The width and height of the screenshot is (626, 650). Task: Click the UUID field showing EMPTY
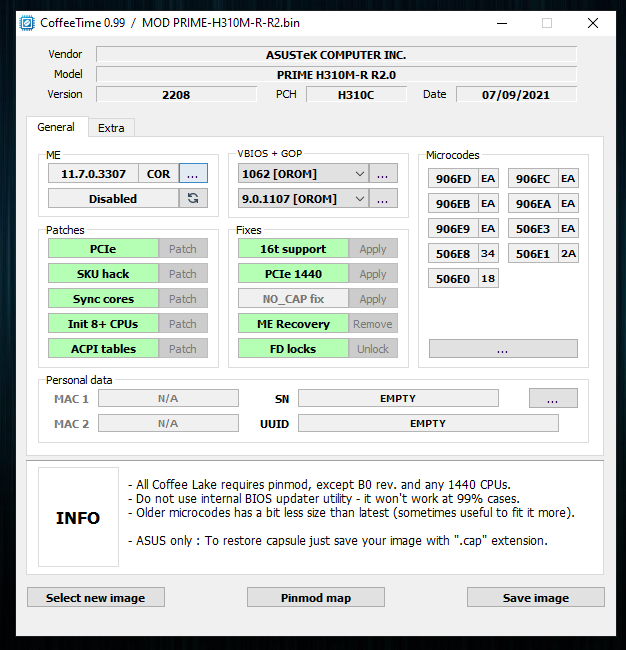[428, 423]
